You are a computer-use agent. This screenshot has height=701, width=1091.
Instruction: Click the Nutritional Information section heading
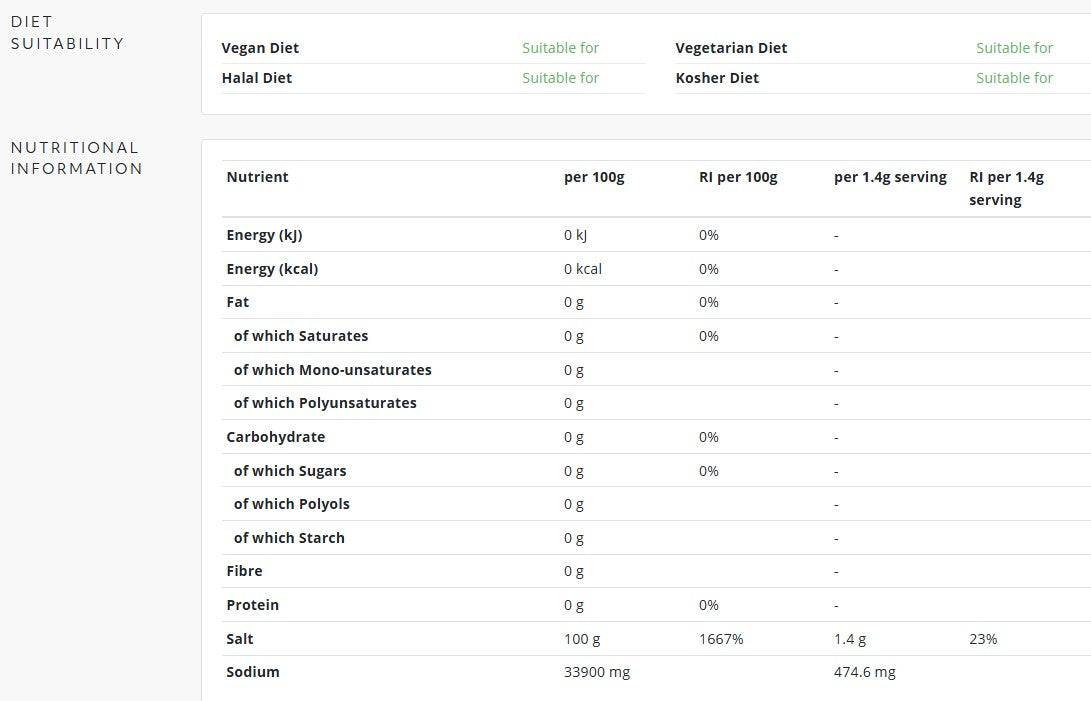pyautogui.click(x=77, y=158)
